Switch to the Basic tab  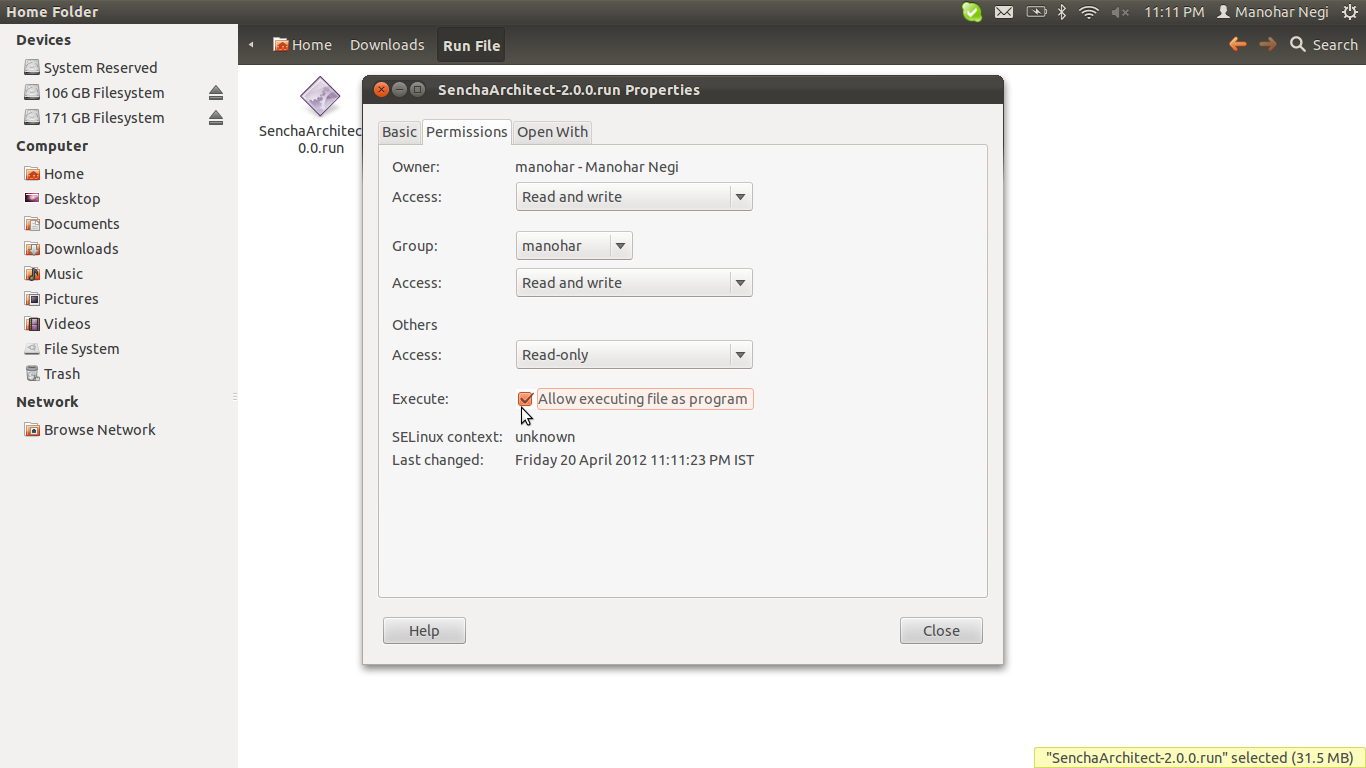(x=399, y=132)
